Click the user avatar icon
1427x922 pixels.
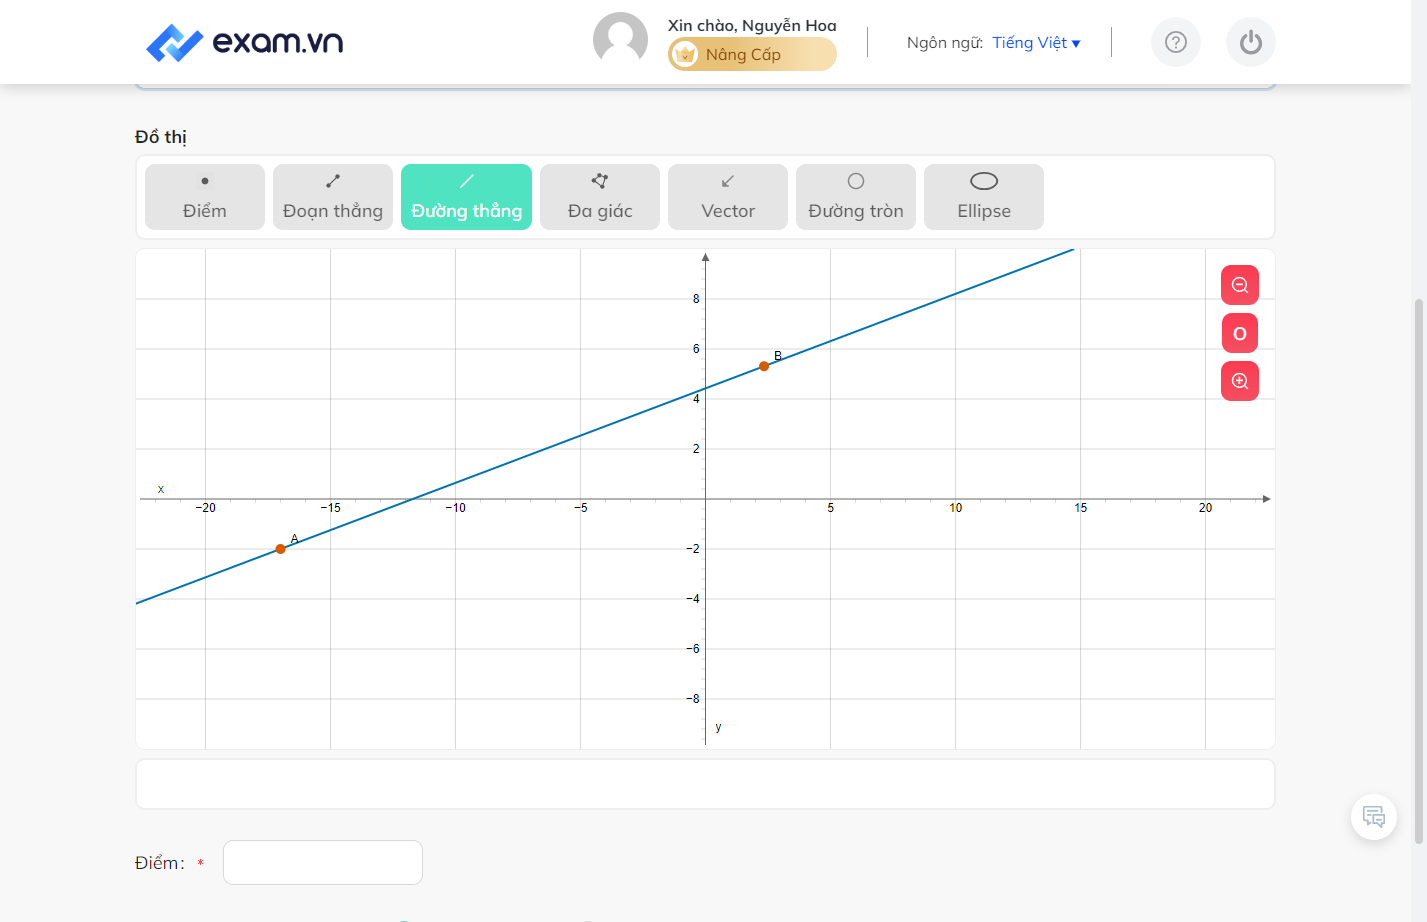tap(620, 40)
